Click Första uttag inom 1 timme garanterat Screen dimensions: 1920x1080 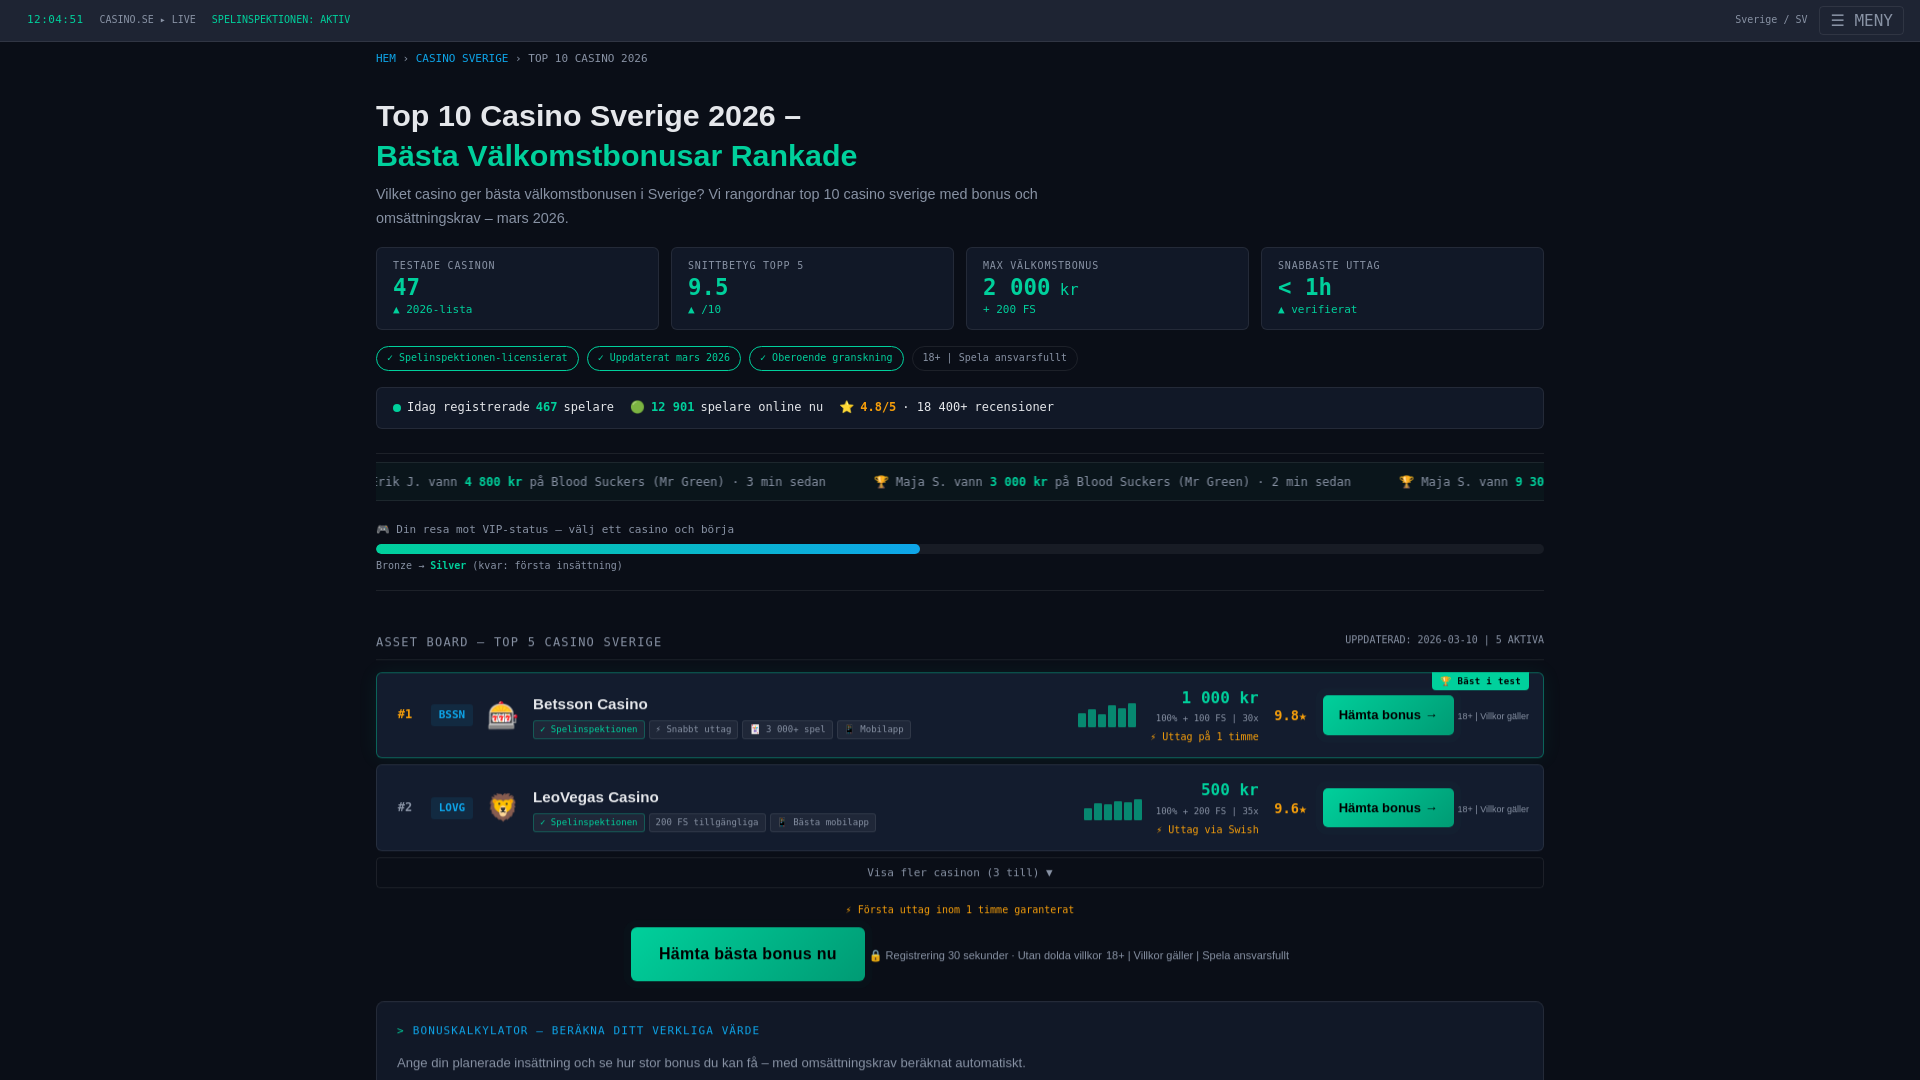pyautogui.click(x=960, y=910)
